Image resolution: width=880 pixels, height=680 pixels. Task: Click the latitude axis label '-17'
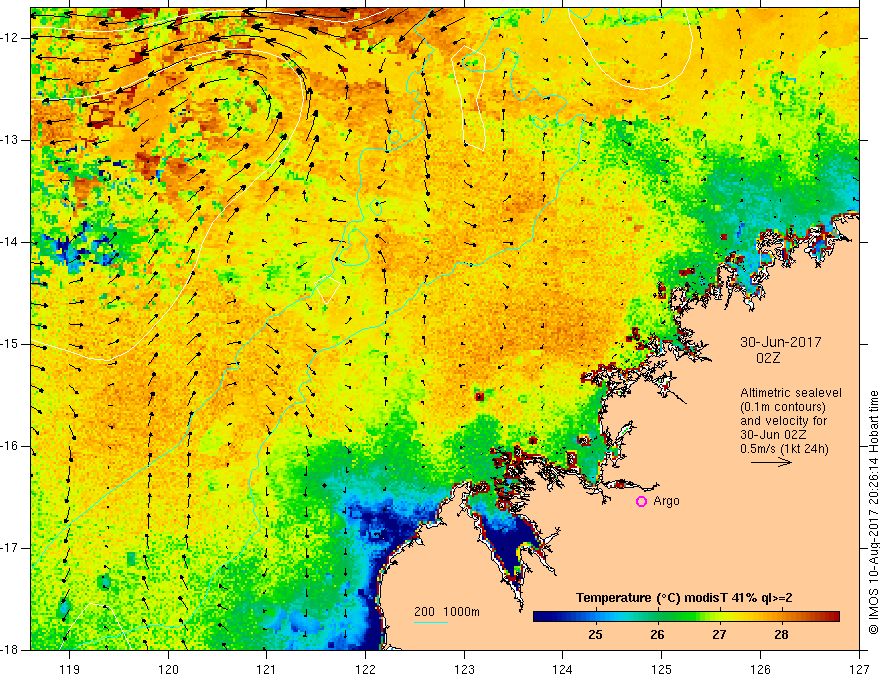(10, 548)
